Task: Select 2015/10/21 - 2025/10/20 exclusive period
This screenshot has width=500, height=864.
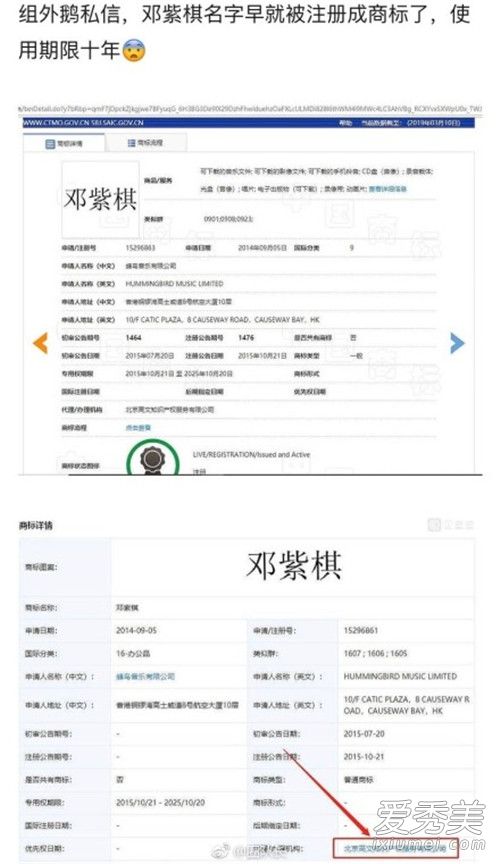Action: click(x=160, y=803)
